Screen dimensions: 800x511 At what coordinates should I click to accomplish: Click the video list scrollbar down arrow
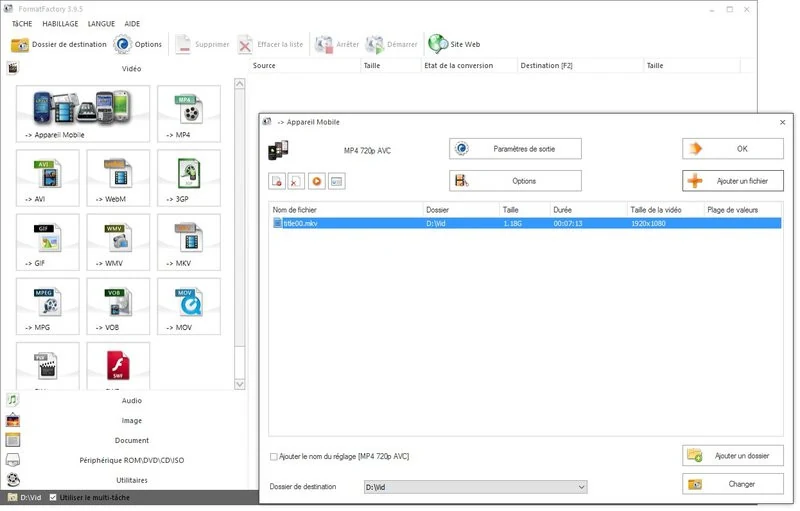click(239, 385)
